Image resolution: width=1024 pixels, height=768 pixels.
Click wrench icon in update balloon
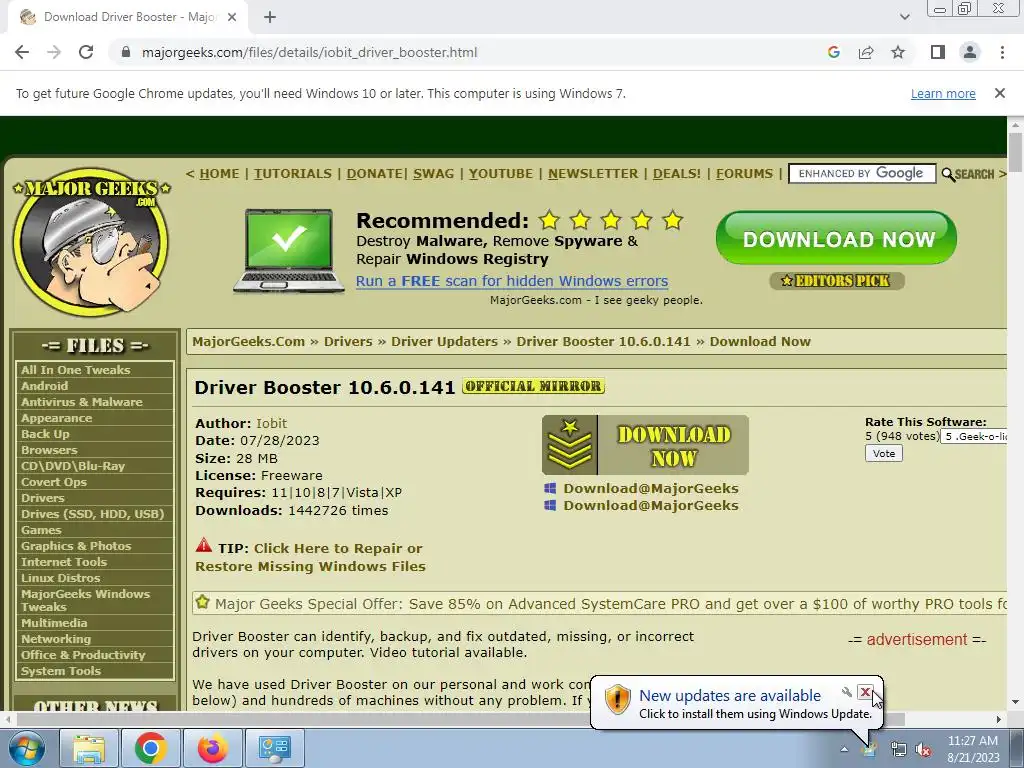(847, 692)
